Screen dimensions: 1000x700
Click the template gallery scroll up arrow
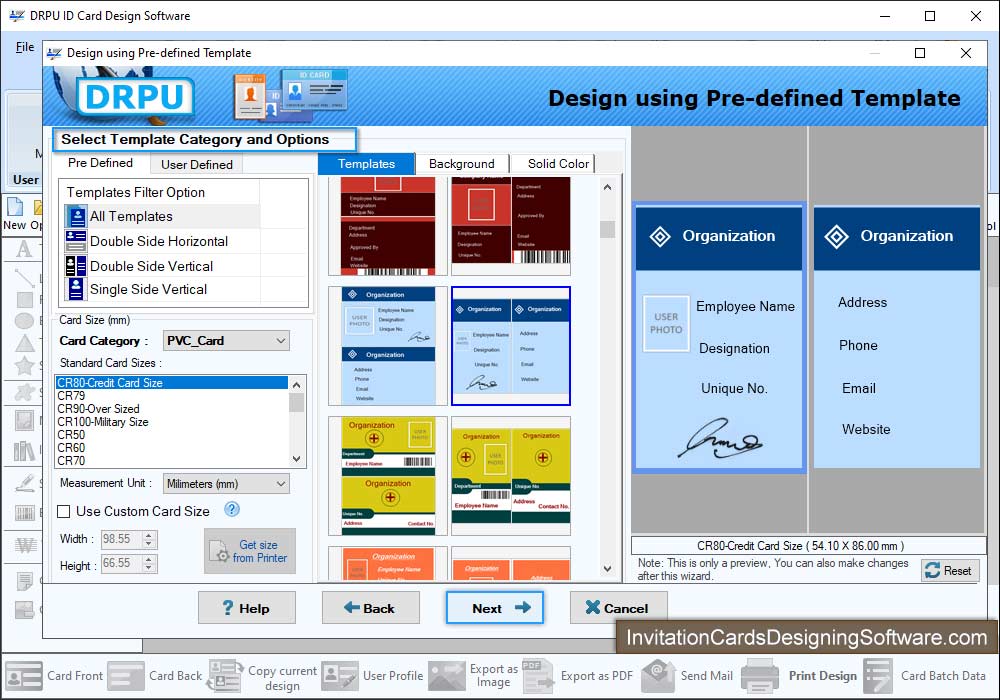pos(607,187)
